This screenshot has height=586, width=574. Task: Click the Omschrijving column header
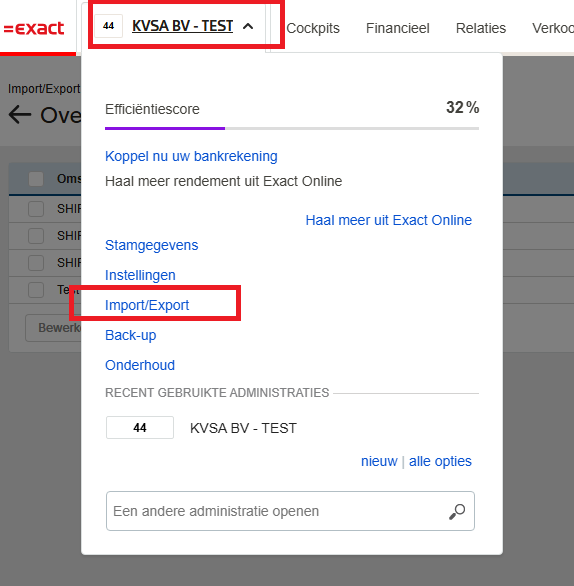(x=69, y=179)
